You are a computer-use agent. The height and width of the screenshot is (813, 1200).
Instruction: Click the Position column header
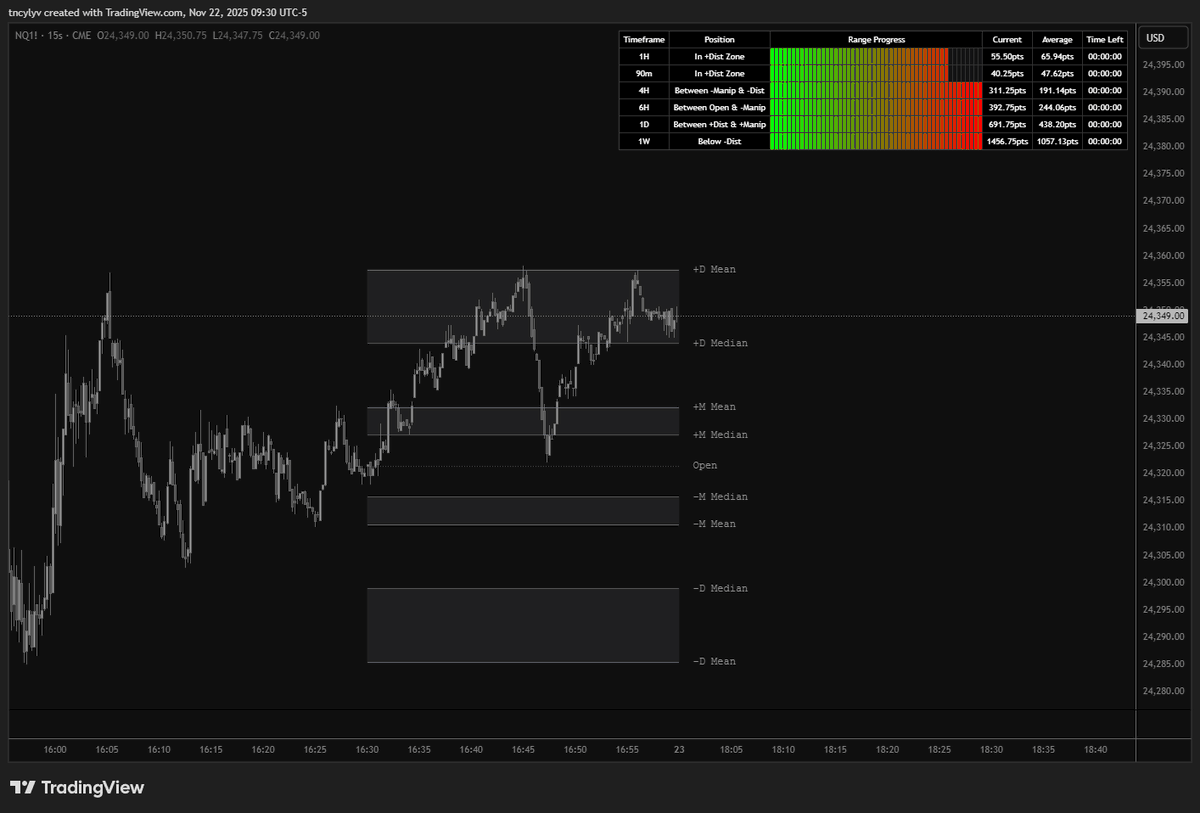(x=719, y=40)
